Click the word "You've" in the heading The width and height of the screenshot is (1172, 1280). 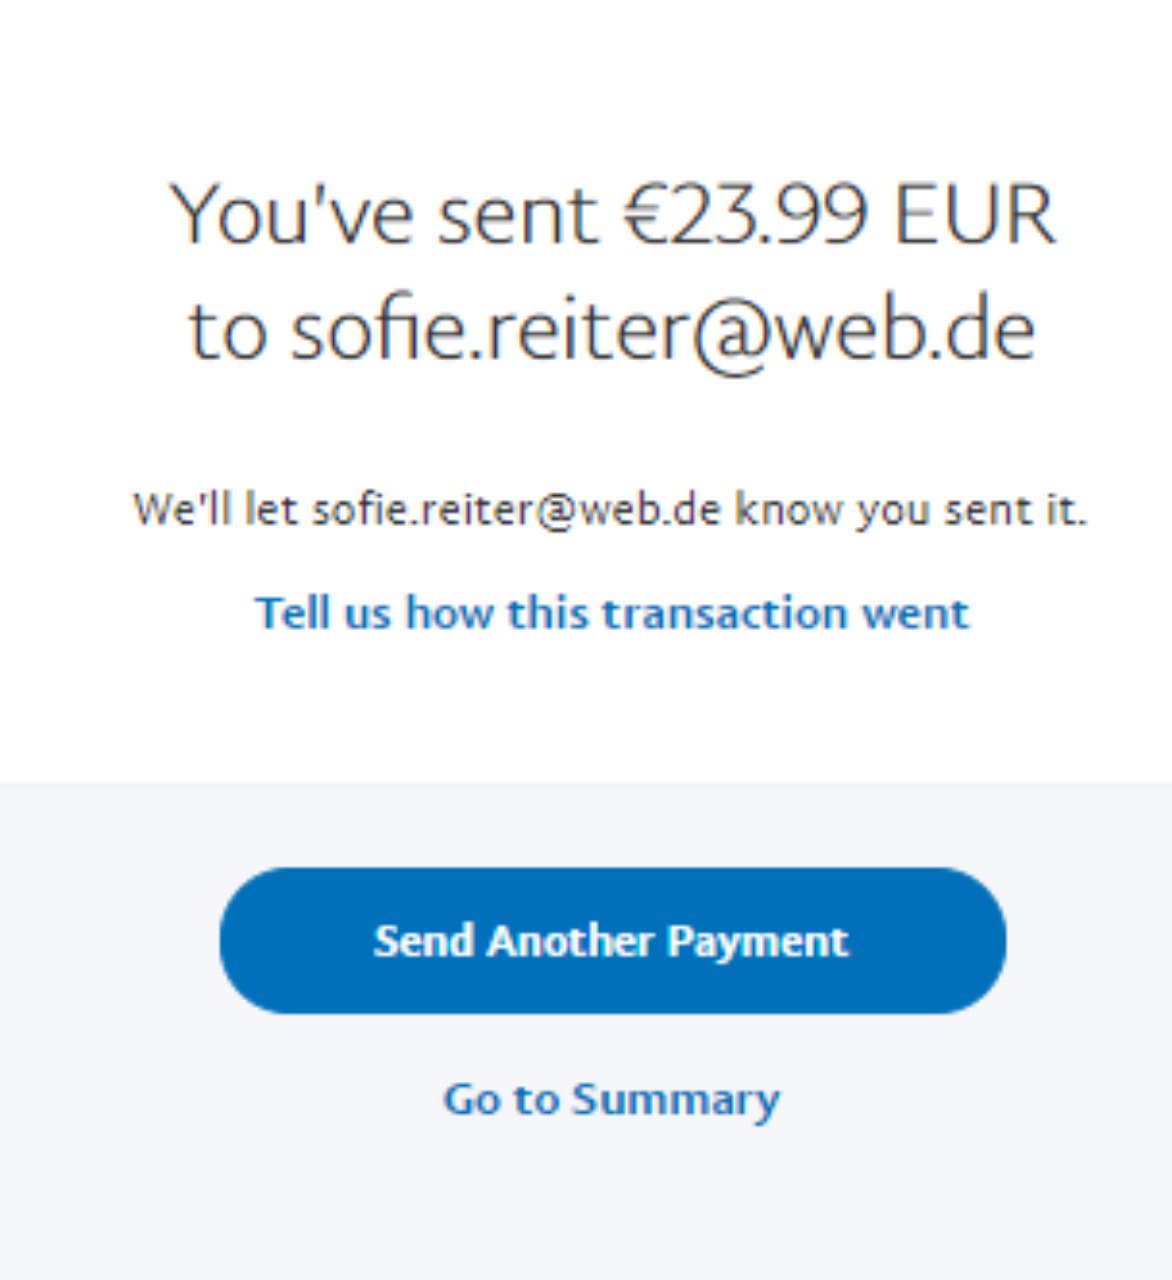click(292, 215)
